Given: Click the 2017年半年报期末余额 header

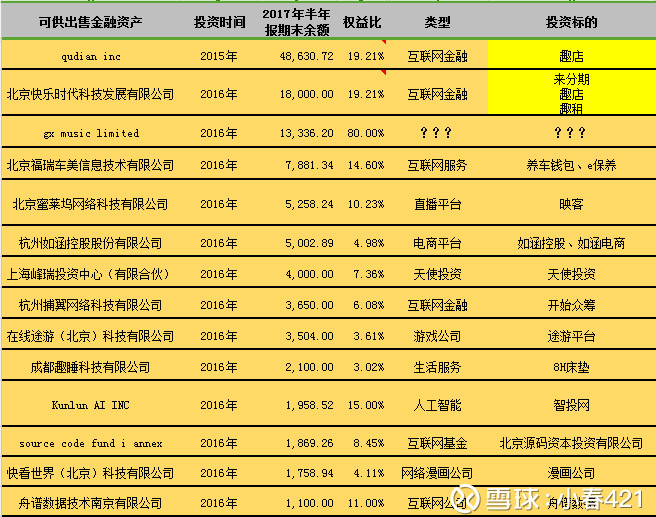Looking at the screenshot, I should click(297, 22).
